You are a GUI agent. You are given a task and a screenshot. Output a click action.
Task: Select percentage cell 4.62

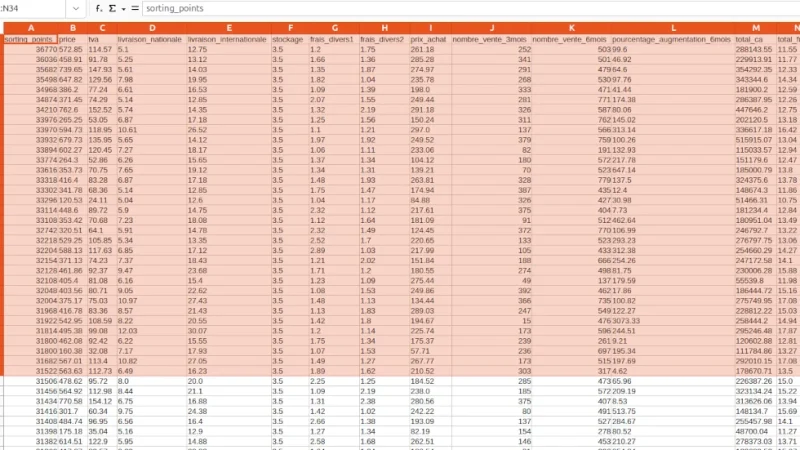673,371
